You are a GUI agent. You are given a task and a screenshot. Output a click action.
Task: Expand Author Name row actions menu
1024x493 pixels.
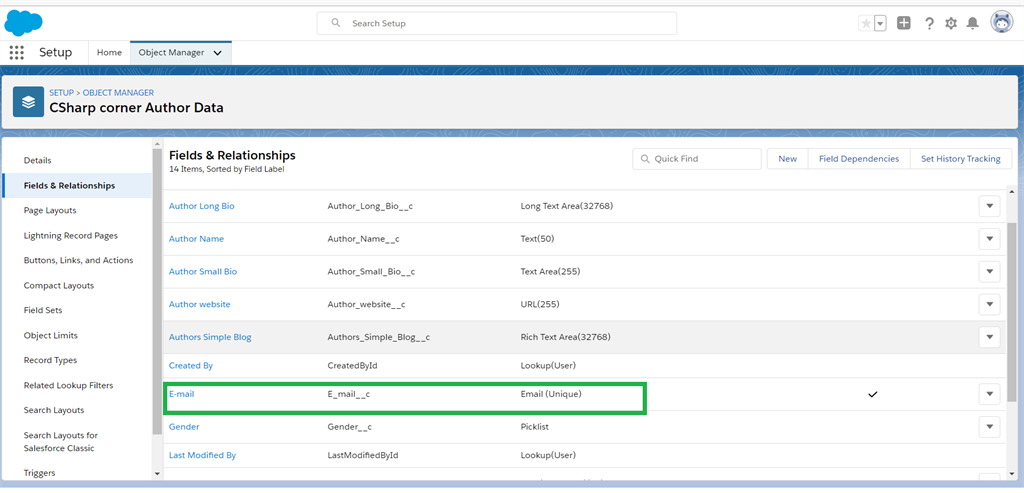coord(989,239)
